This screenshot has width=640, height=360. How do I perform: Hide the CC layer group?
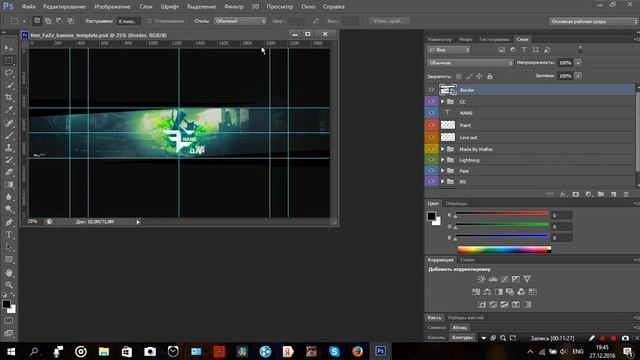click(431, 101)
